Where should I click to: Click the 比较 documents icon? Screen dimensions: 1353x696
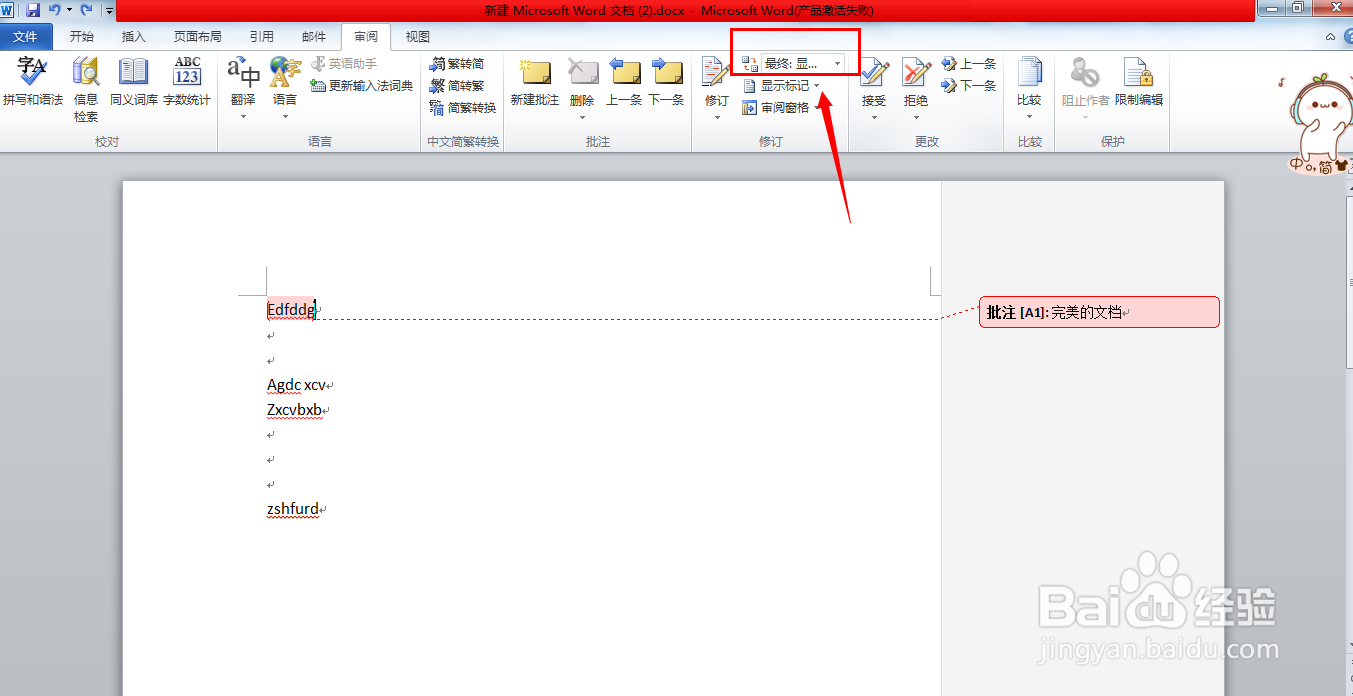1029,73
